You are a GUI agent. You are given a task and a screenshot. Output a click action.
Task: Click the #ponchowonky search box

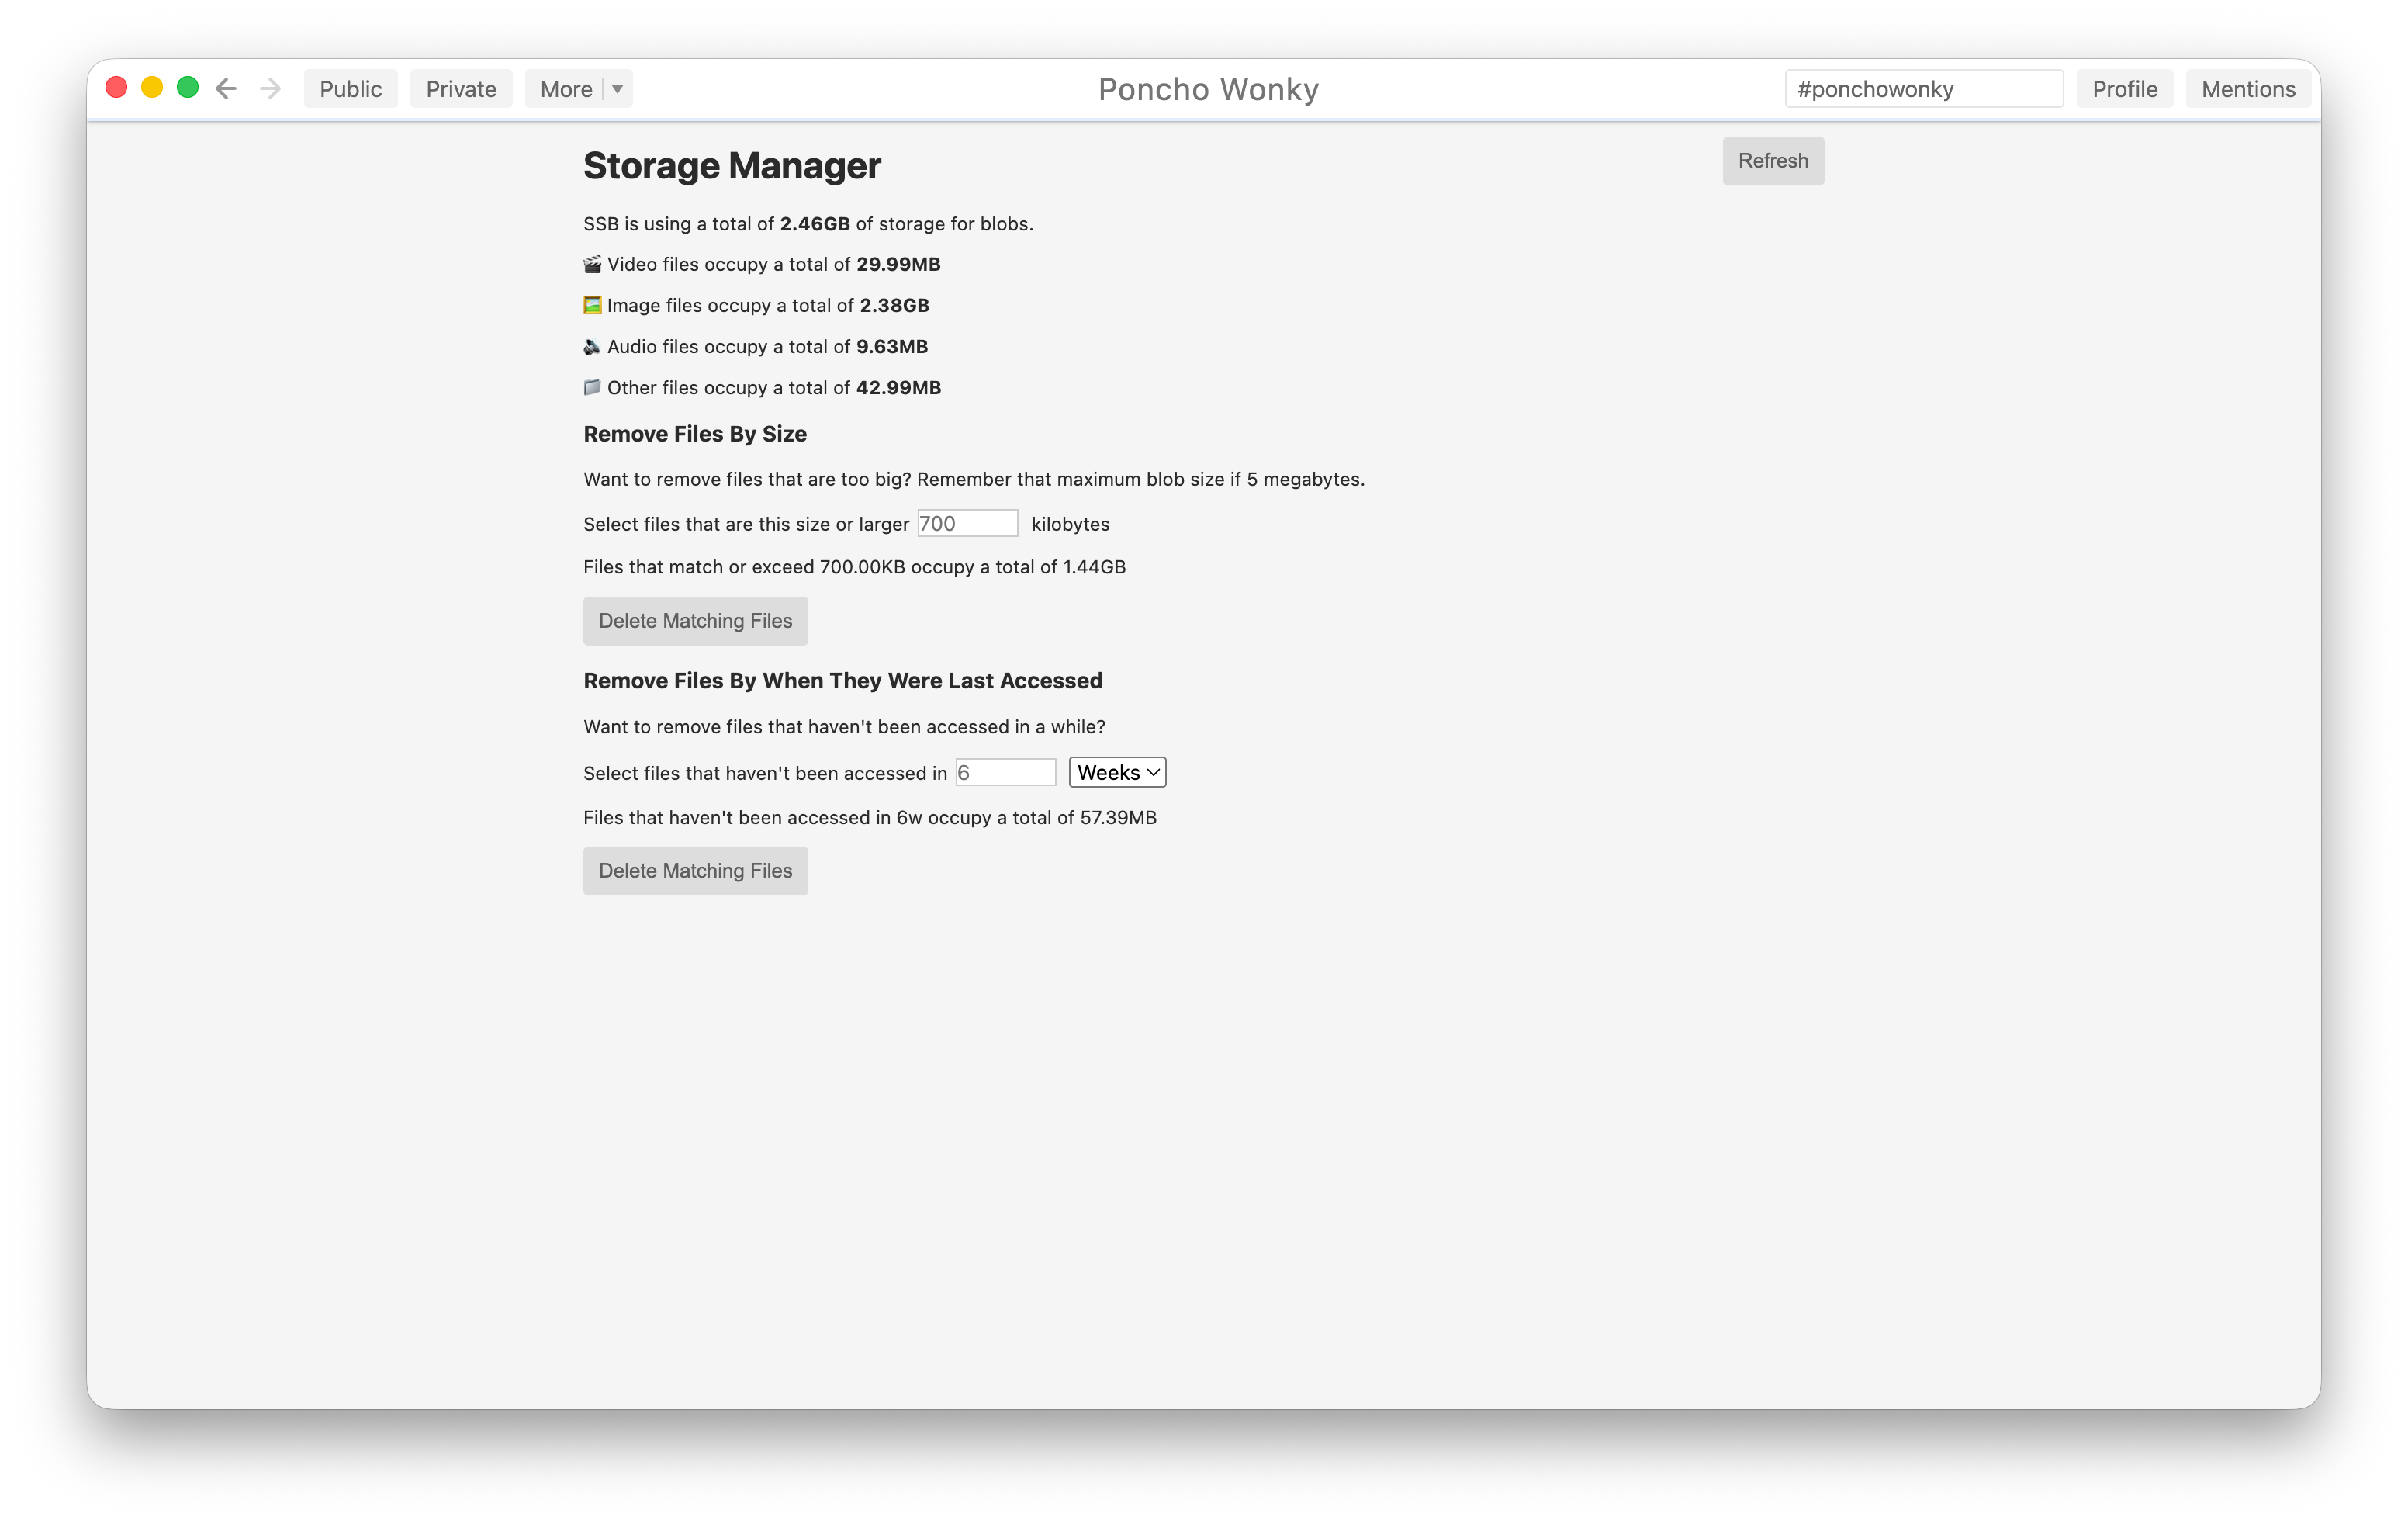[x=1923, y=89]
